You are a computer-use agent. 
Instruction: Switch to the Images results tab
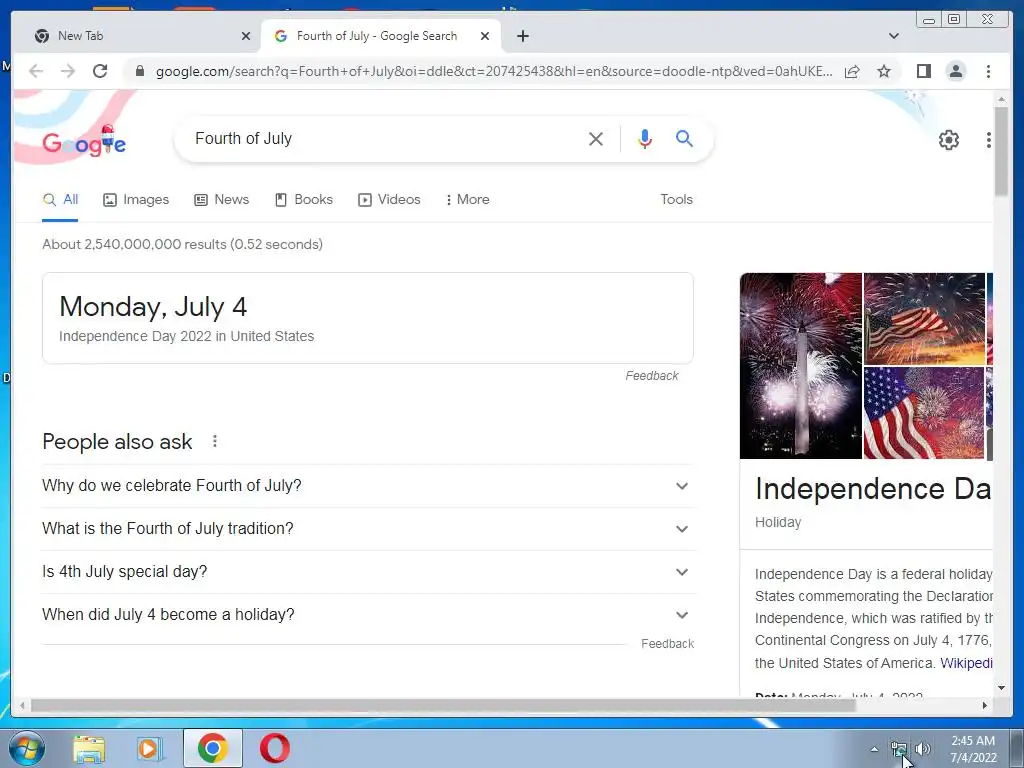(x=136, y=200)
